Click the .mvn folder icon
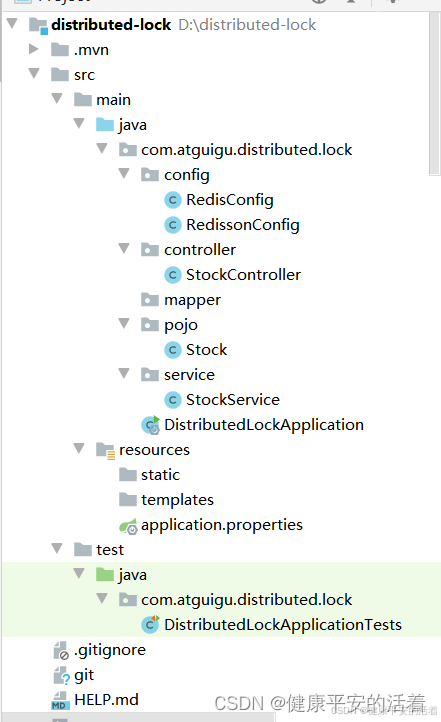Viewport: 441px width, 722px height. (x=60, y=49)
